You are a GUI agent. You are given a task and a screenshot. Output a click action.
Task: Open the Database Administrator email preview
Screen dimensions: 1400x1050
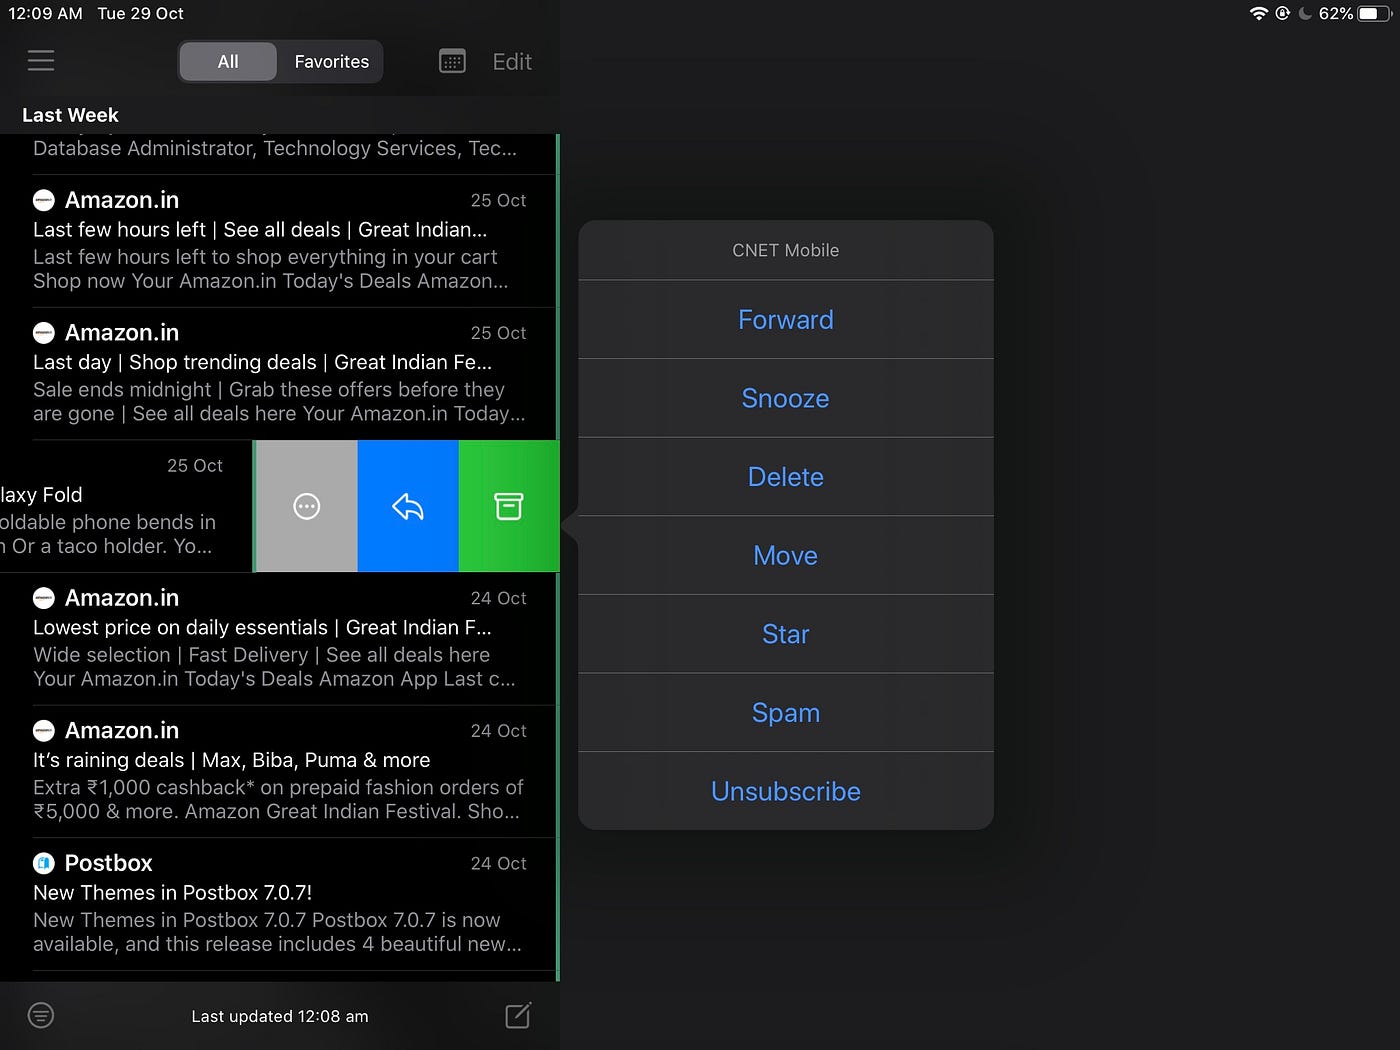[x=278, y=153]
